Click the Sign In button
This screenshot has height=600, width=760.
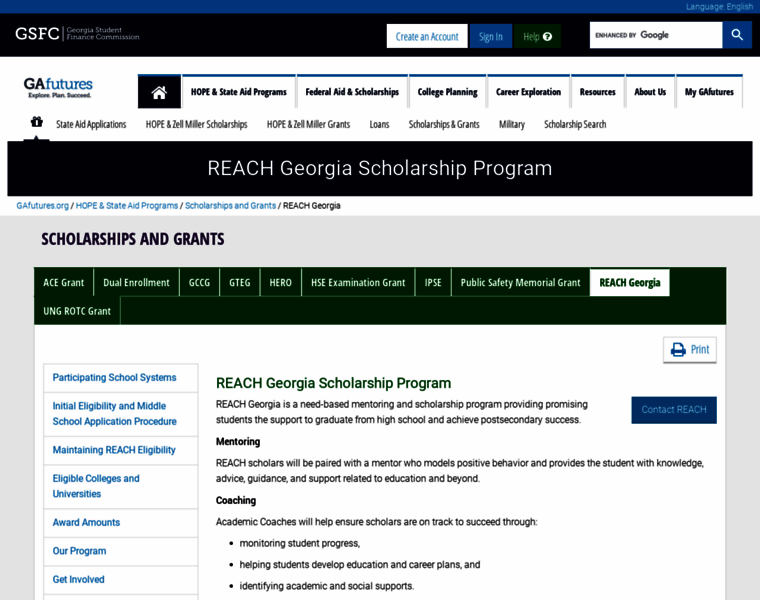(491, 36)
